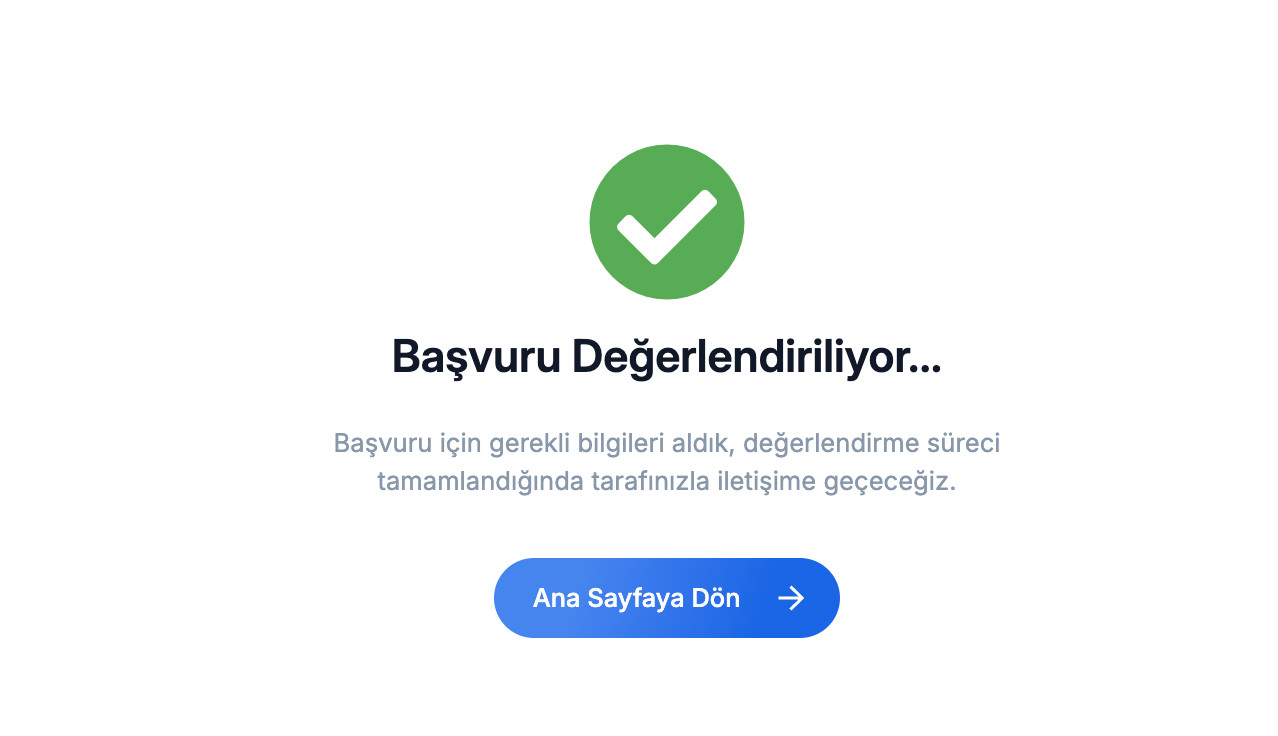
Task: Click the Ana Sayfaya Dön button
Action: pyautogui.click(x=667, y=598)
